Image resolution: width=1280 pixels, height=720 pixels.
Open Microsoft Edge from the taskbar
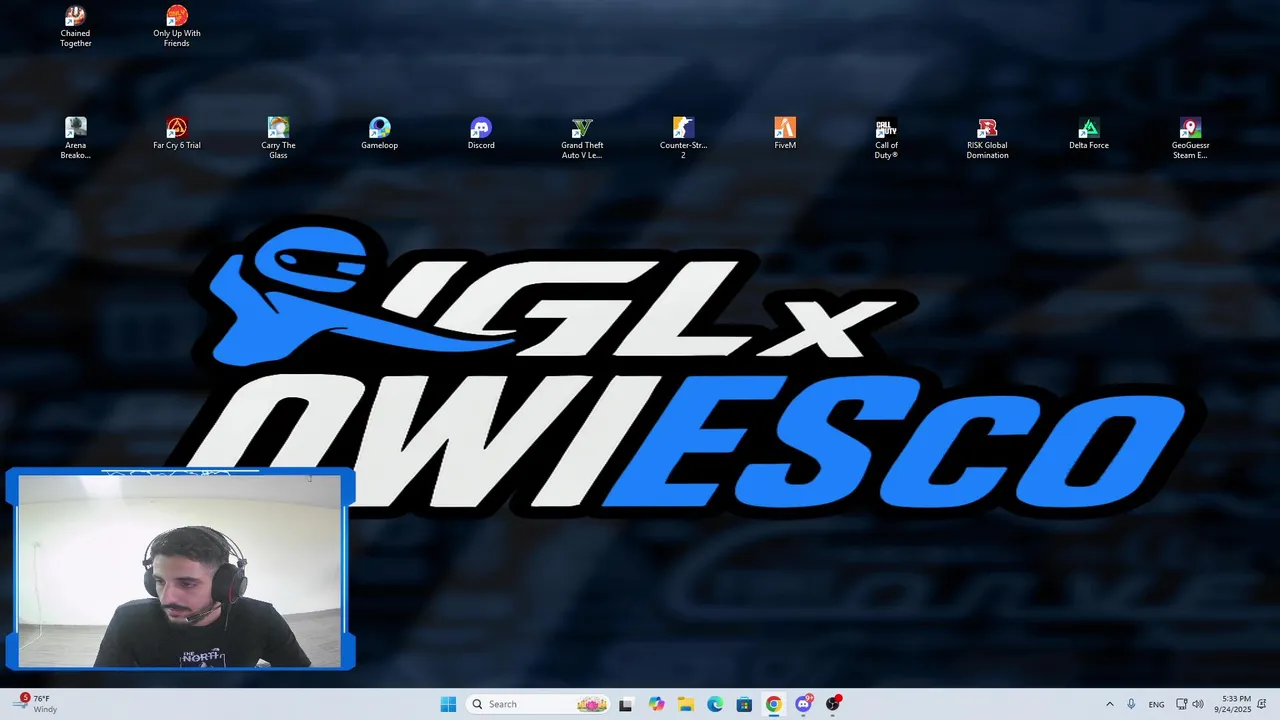pos(715,704)
